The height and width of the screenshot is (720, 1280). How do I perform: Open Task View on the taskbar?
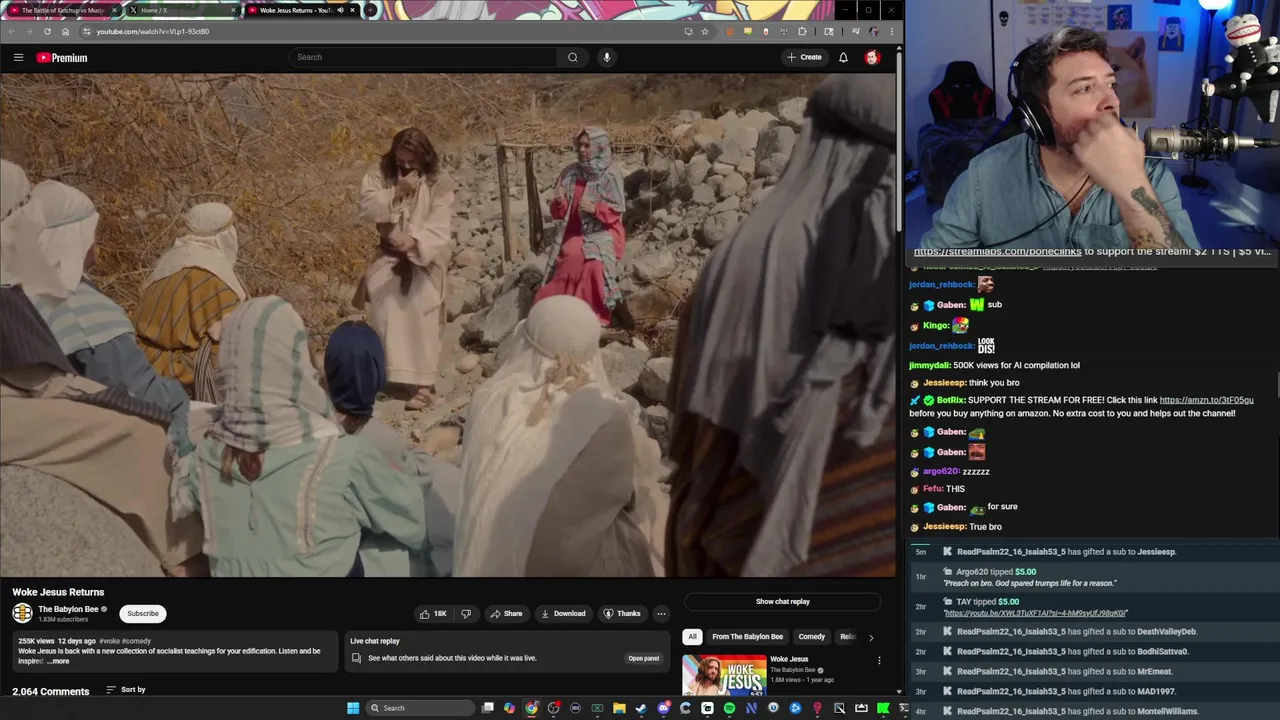(x=487, y=708)
